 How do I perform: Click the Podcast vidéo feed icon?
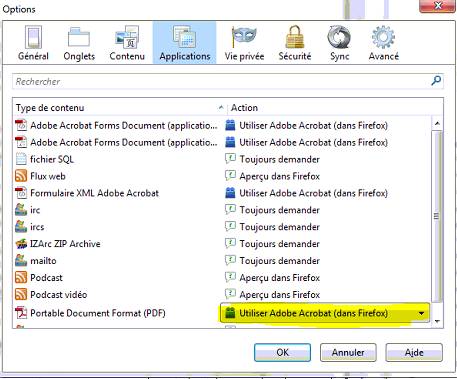pyautogui.click(x=21, y=294)
